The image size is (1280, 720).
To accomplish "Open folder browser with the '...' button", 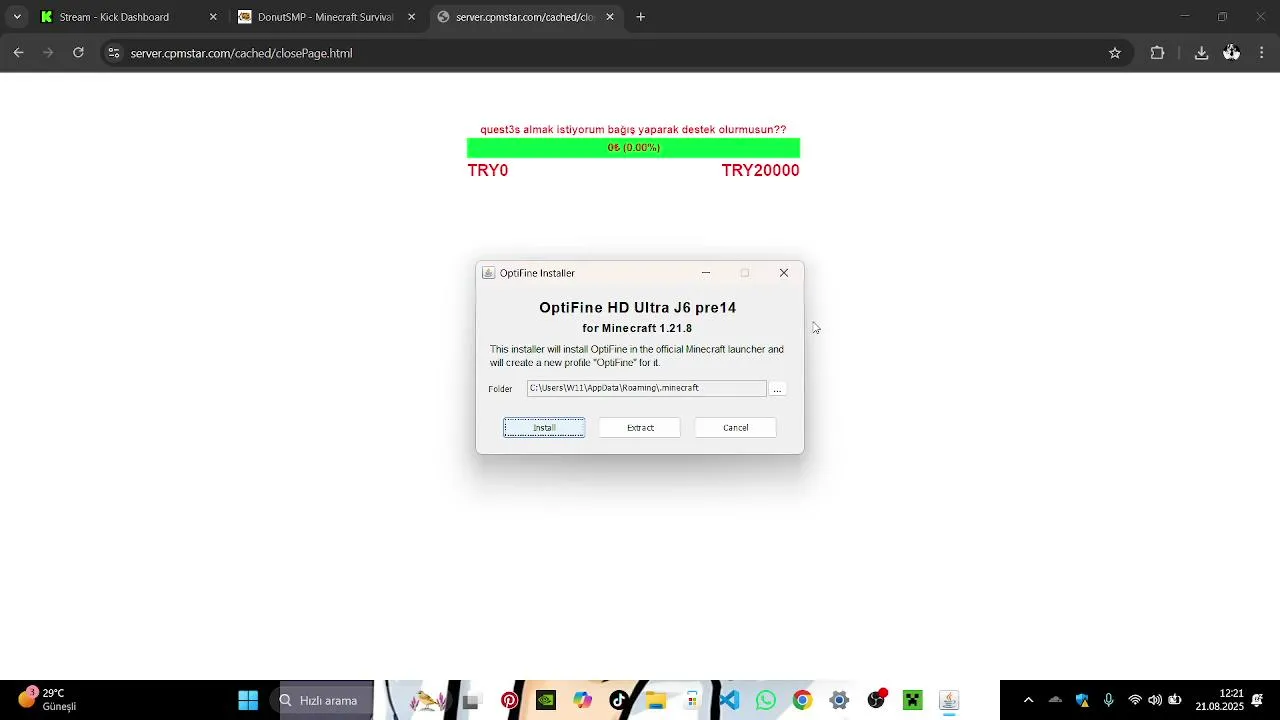I will click(x=777, y=389).
